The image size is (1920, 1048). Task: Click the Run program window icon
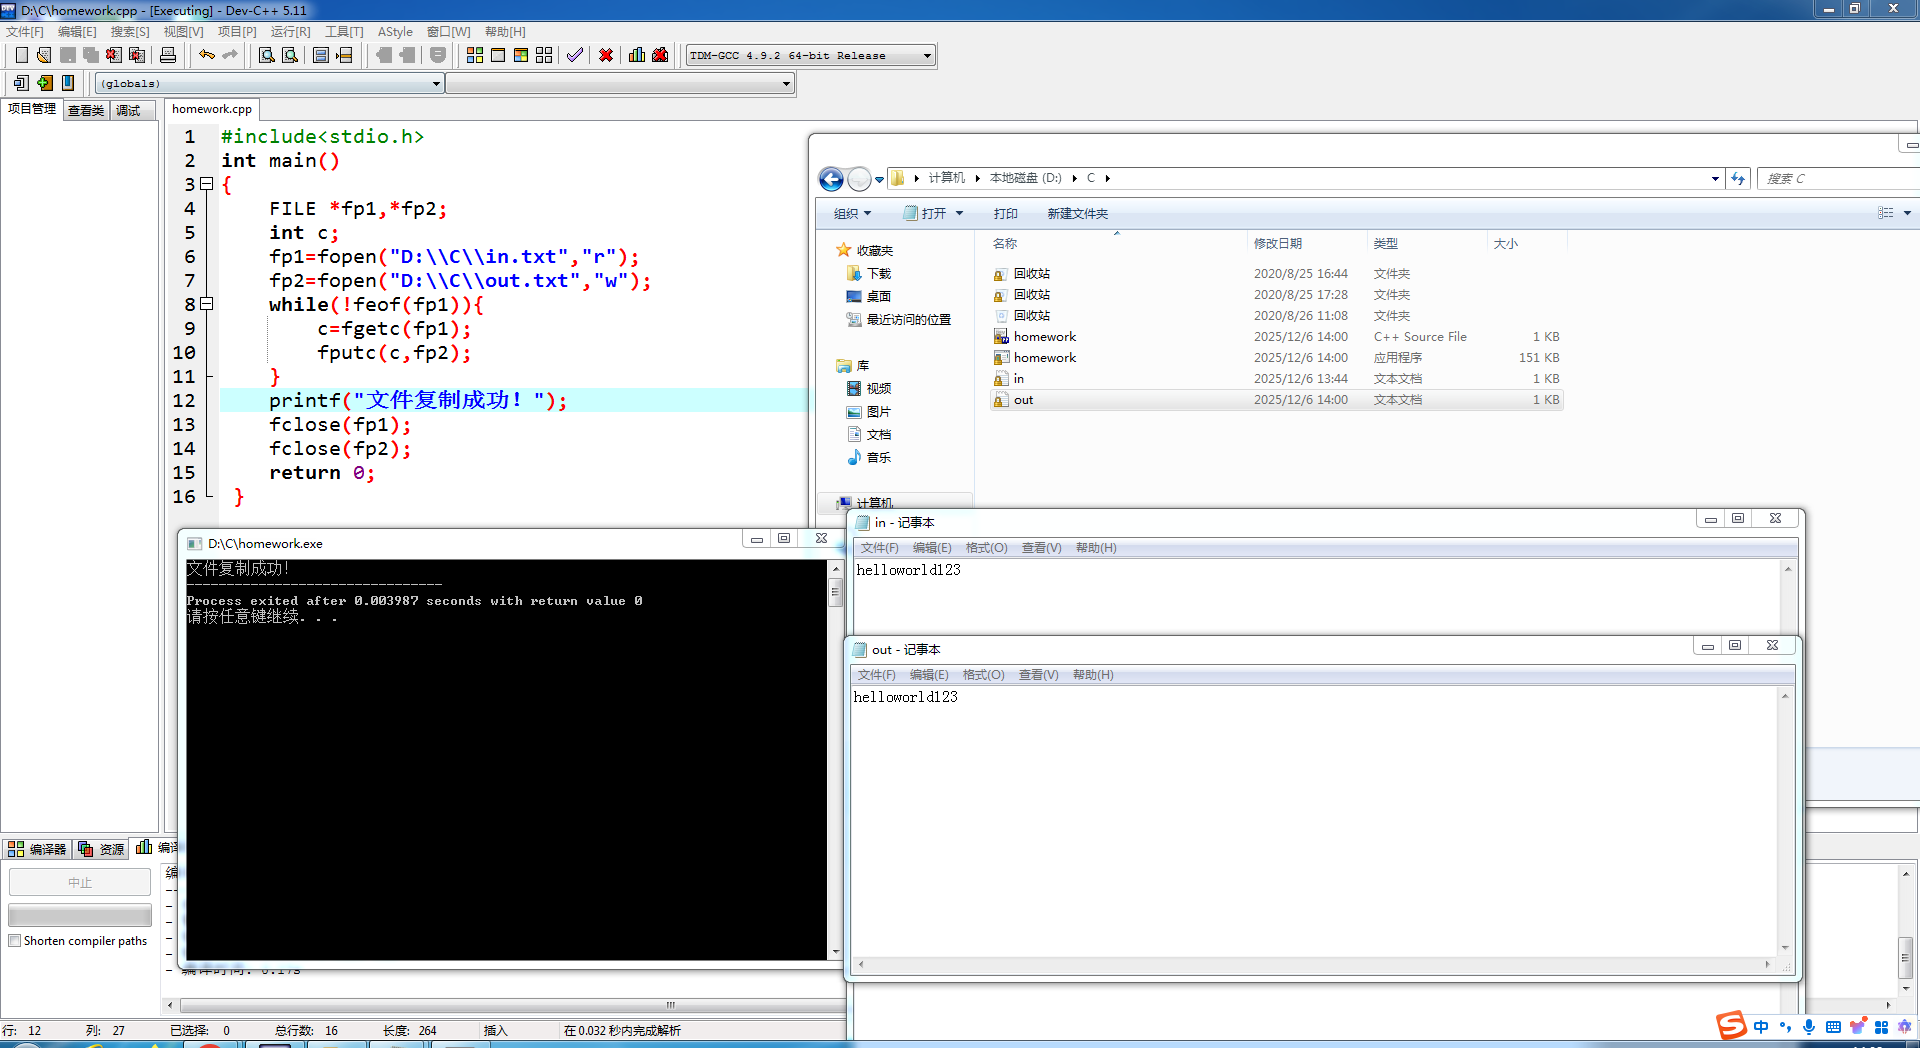(498, 55)
